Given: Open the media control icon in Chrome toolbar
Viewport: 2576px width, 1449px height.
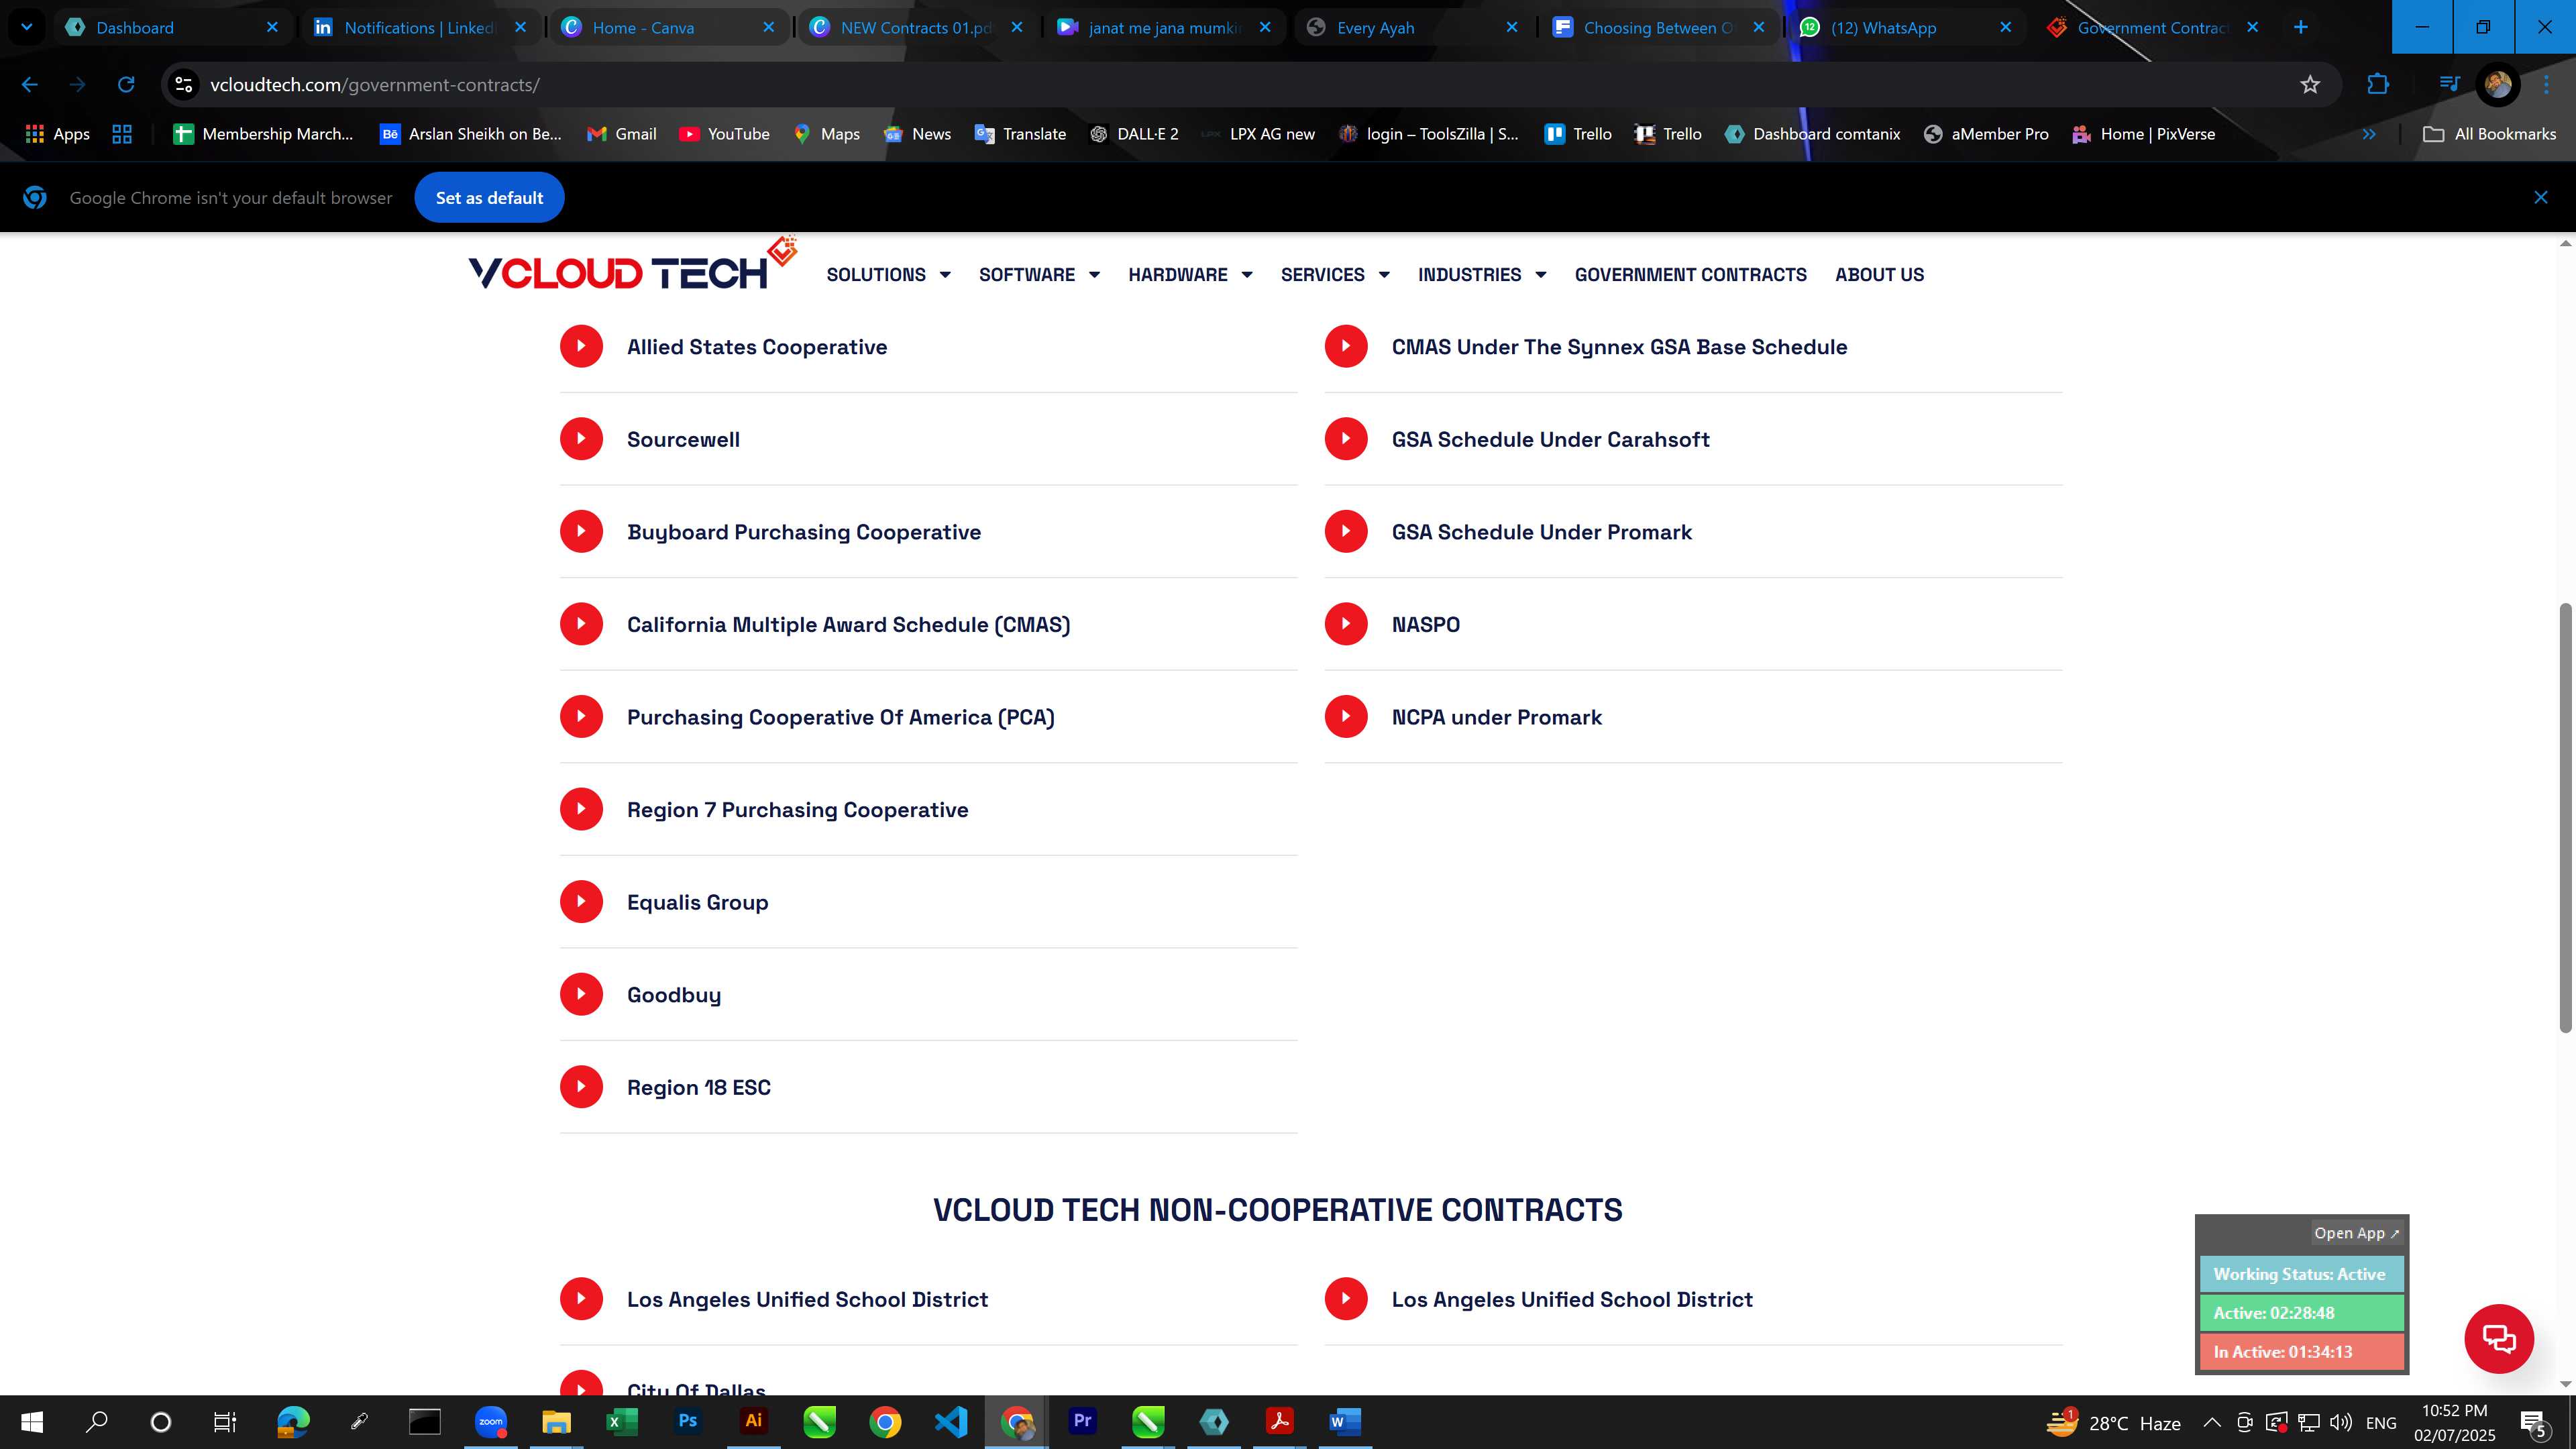Looking at the screenshot, I should [x=2449, y=85].
